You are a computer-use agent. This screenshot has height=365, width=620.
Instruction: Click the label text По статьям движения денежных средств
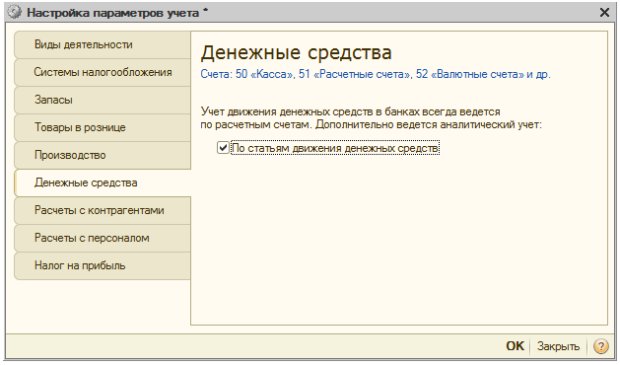coord(335,148)
